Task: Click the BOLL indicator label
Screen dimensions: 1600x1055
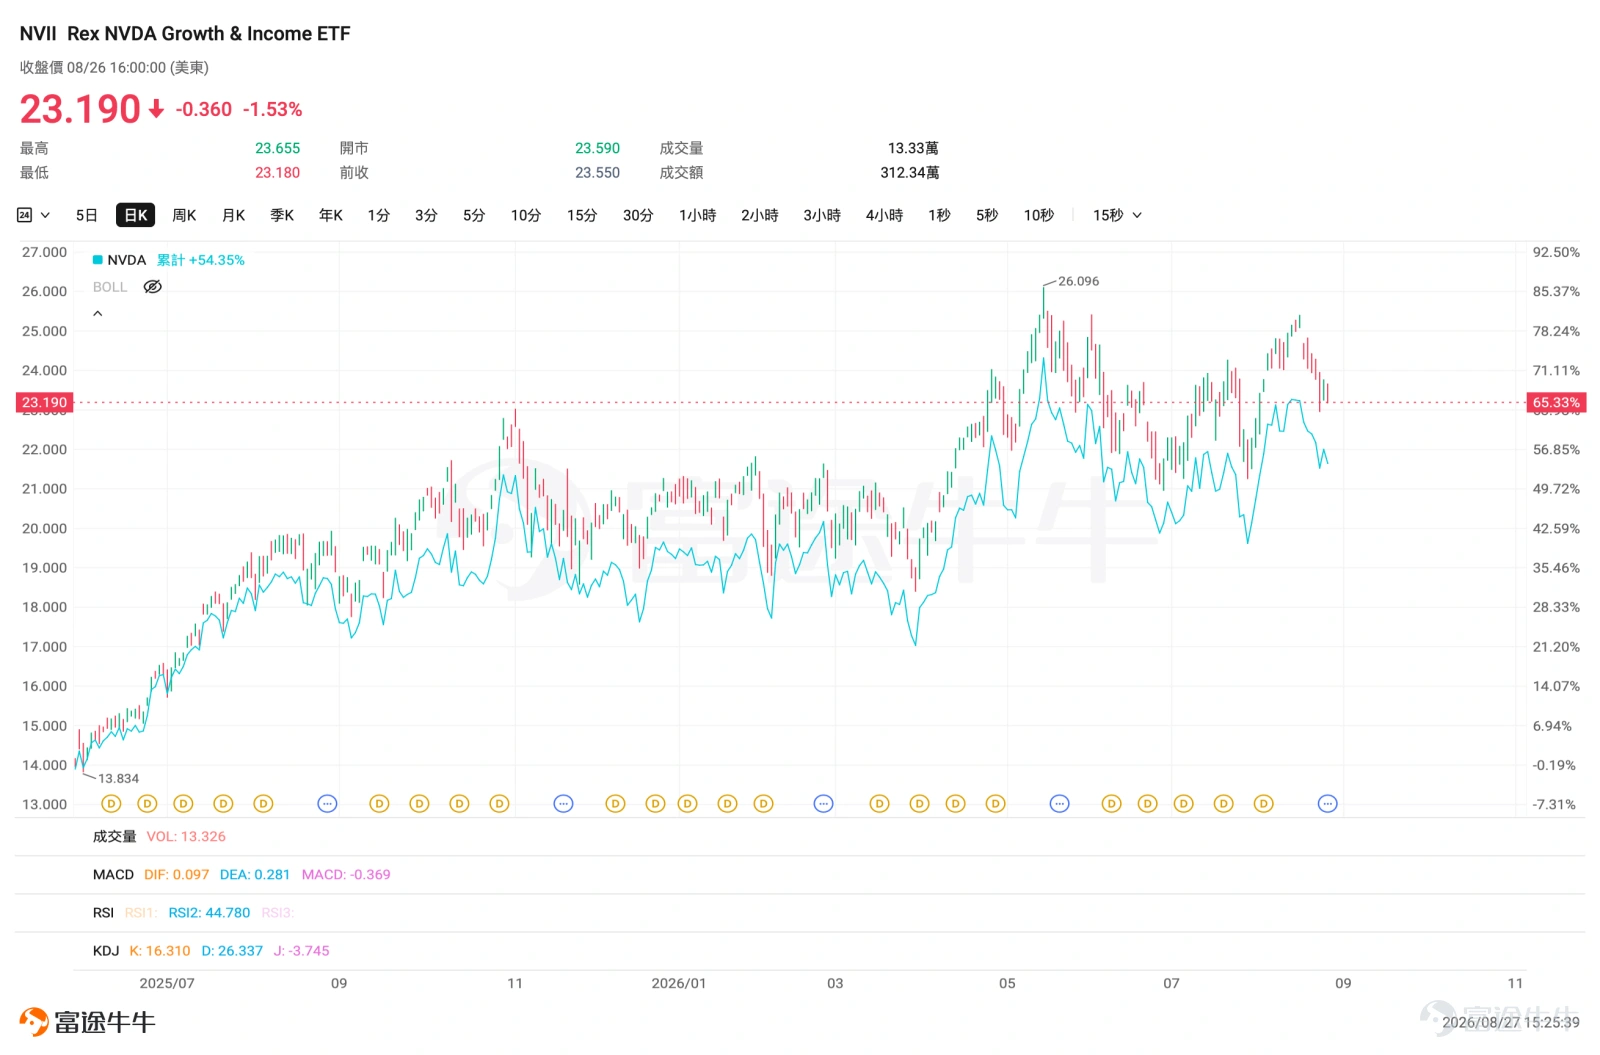Action: point(110,287)
